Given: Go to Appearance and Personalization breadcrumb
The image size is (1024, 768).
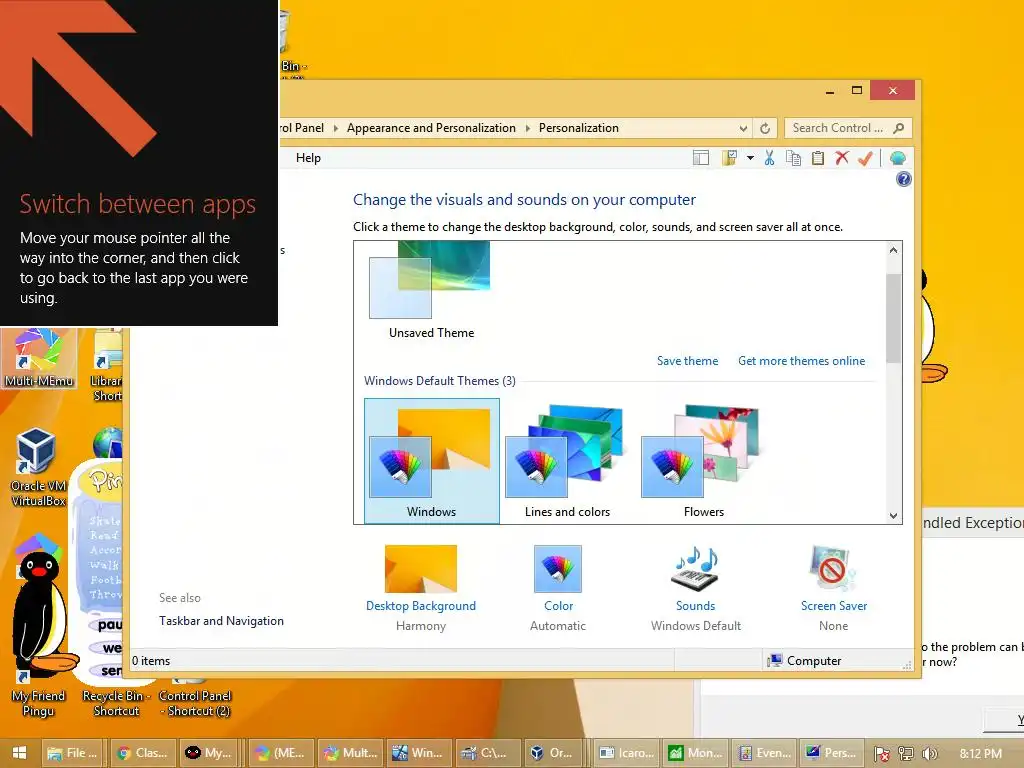Looking at the screenshot, I should (431, 128).
